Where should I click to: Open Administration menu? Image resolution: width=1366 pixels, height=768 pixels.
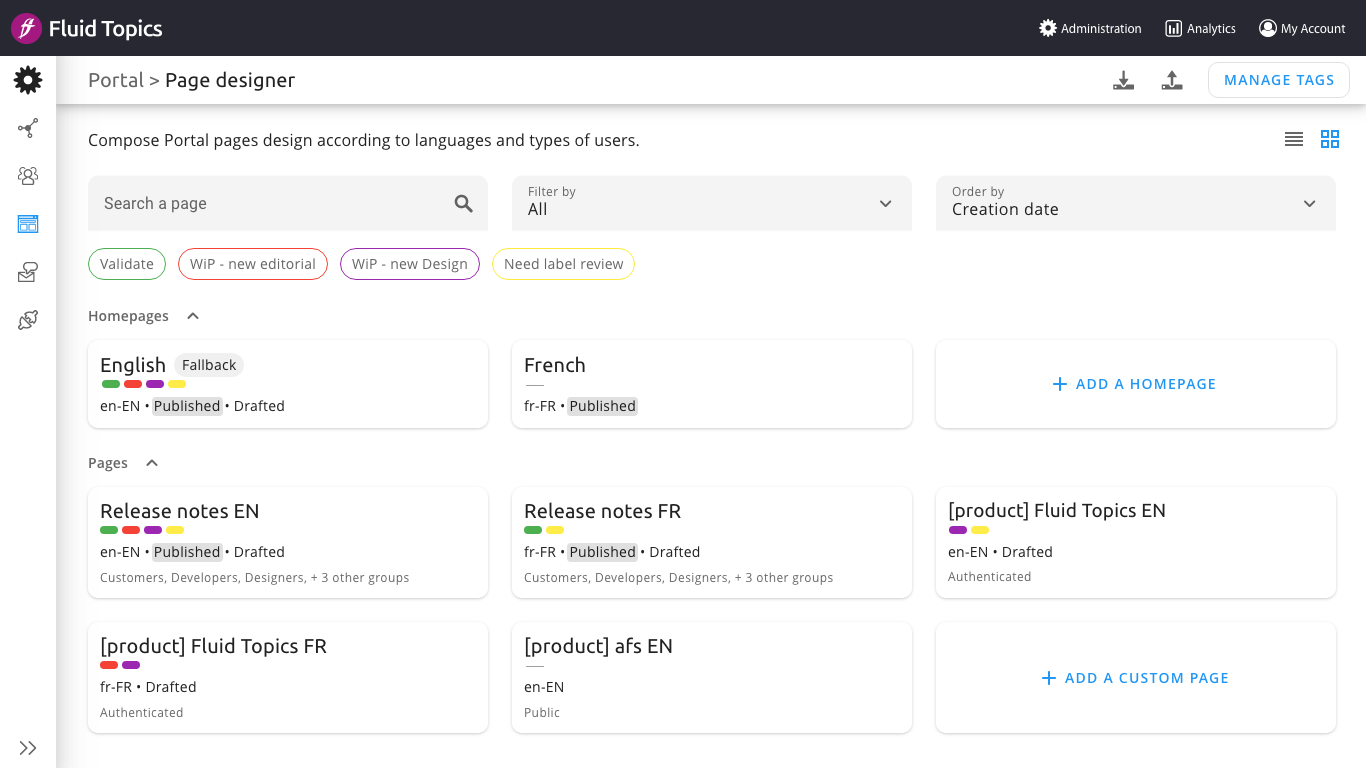click(x=1091, y=28)
